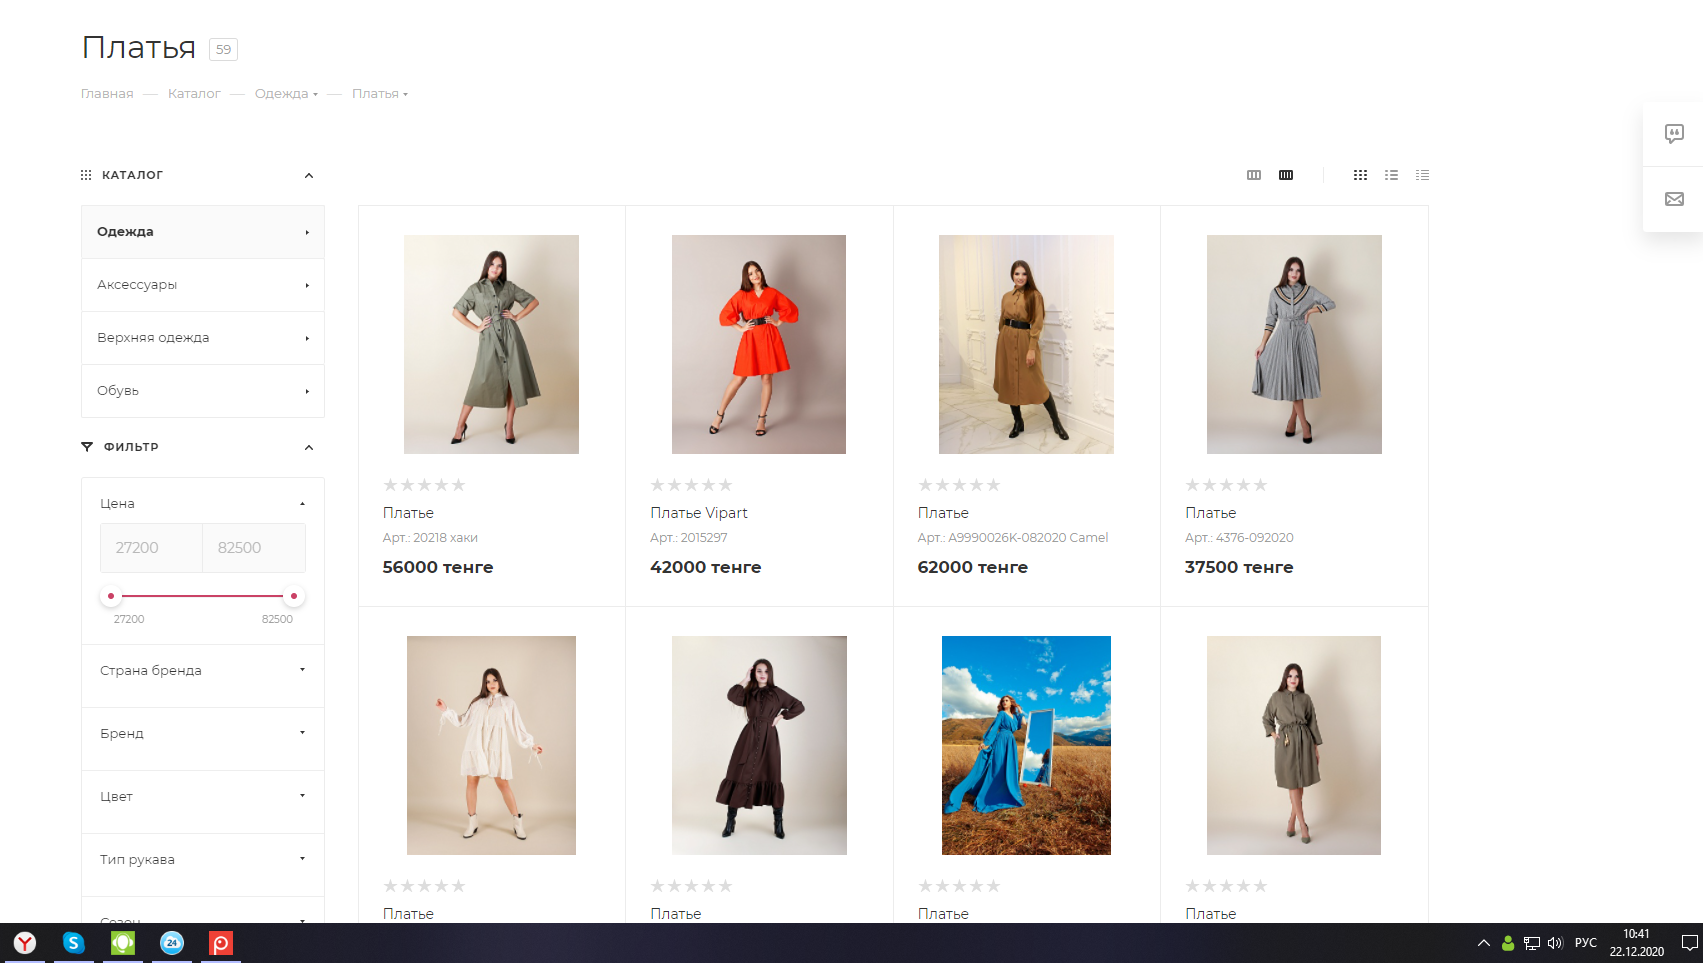Image resolution: width=1703 pixels, height=963 pixels.
Task: Open the Одежда breadcrumb dropdown
Action: coord(315,95)
